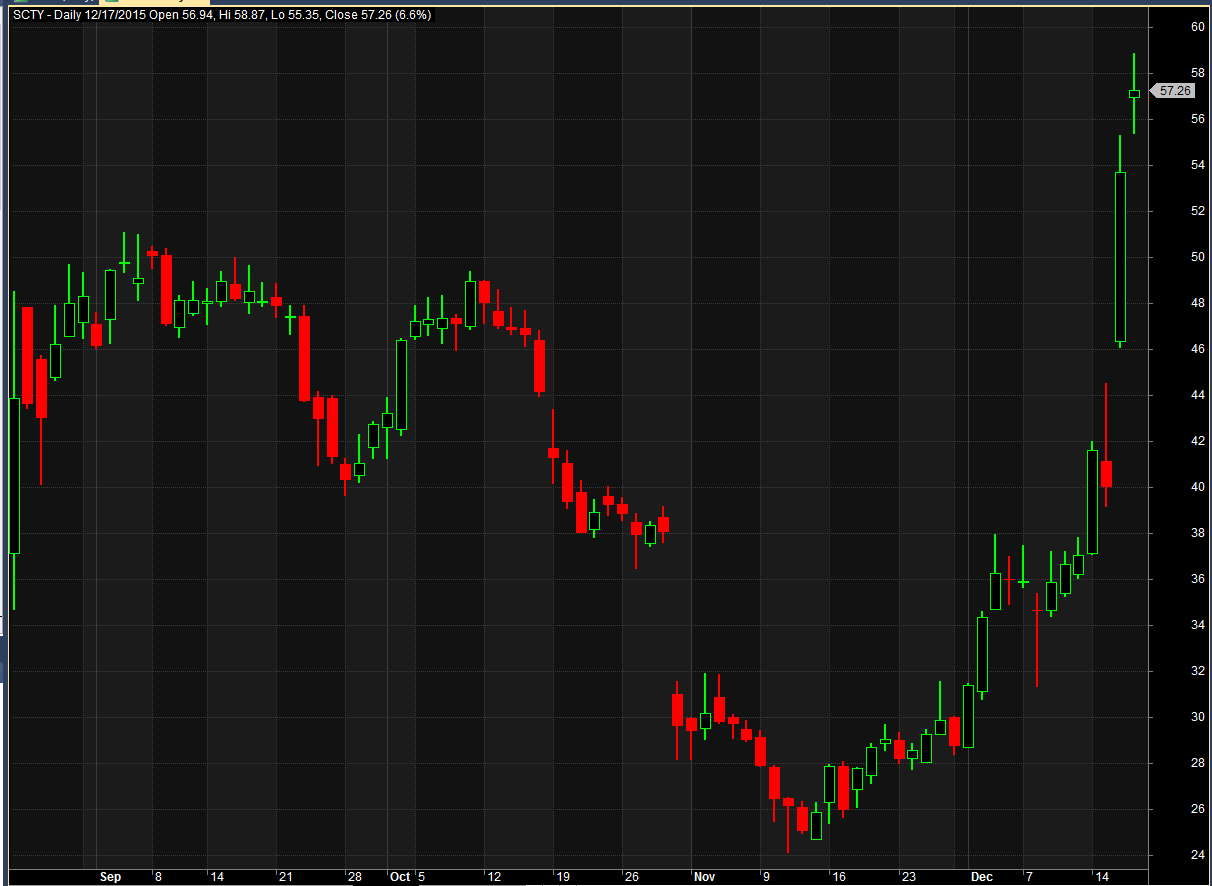This screenshot has width=1212, height=886.
Task: Click the Sep month label on date axis
Action: pos(111,877)
